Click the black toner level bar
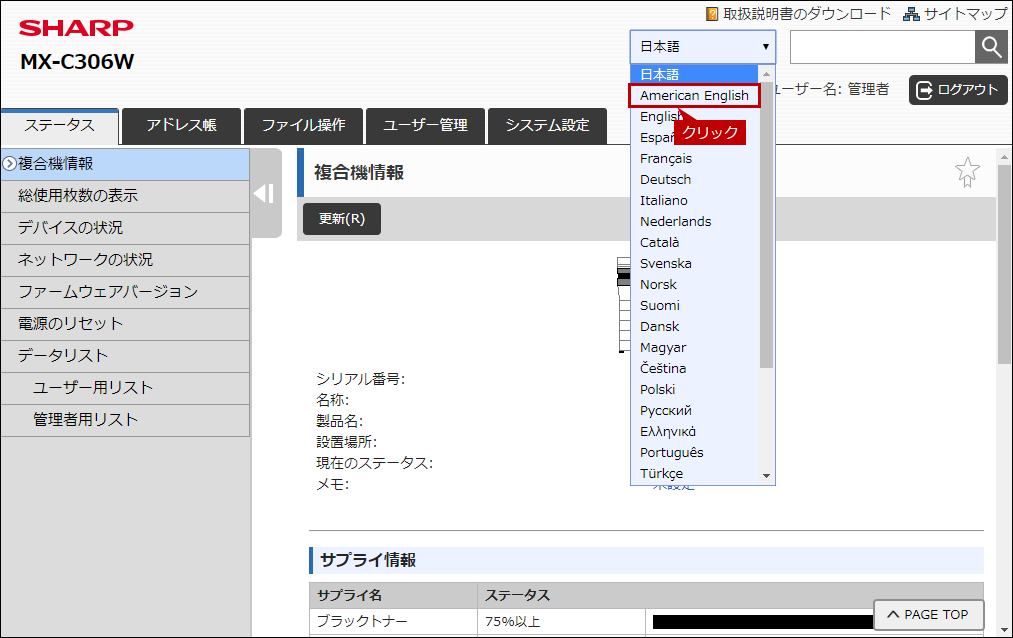The width and height of the screenshot is (1013, 638). (x=762, y=622)
